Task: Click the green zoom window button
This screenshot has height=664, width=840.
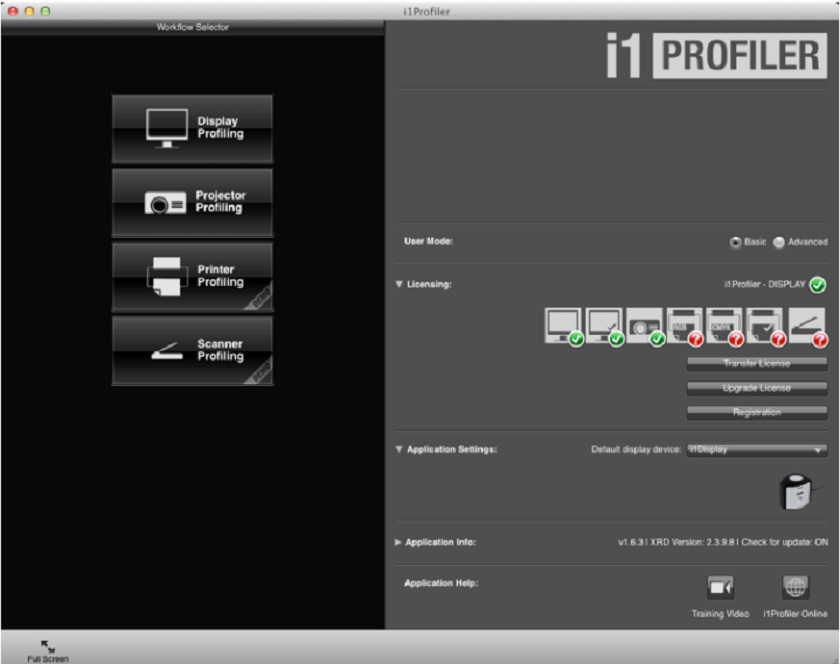Action: pyautogui.click(x=46, y=11)
